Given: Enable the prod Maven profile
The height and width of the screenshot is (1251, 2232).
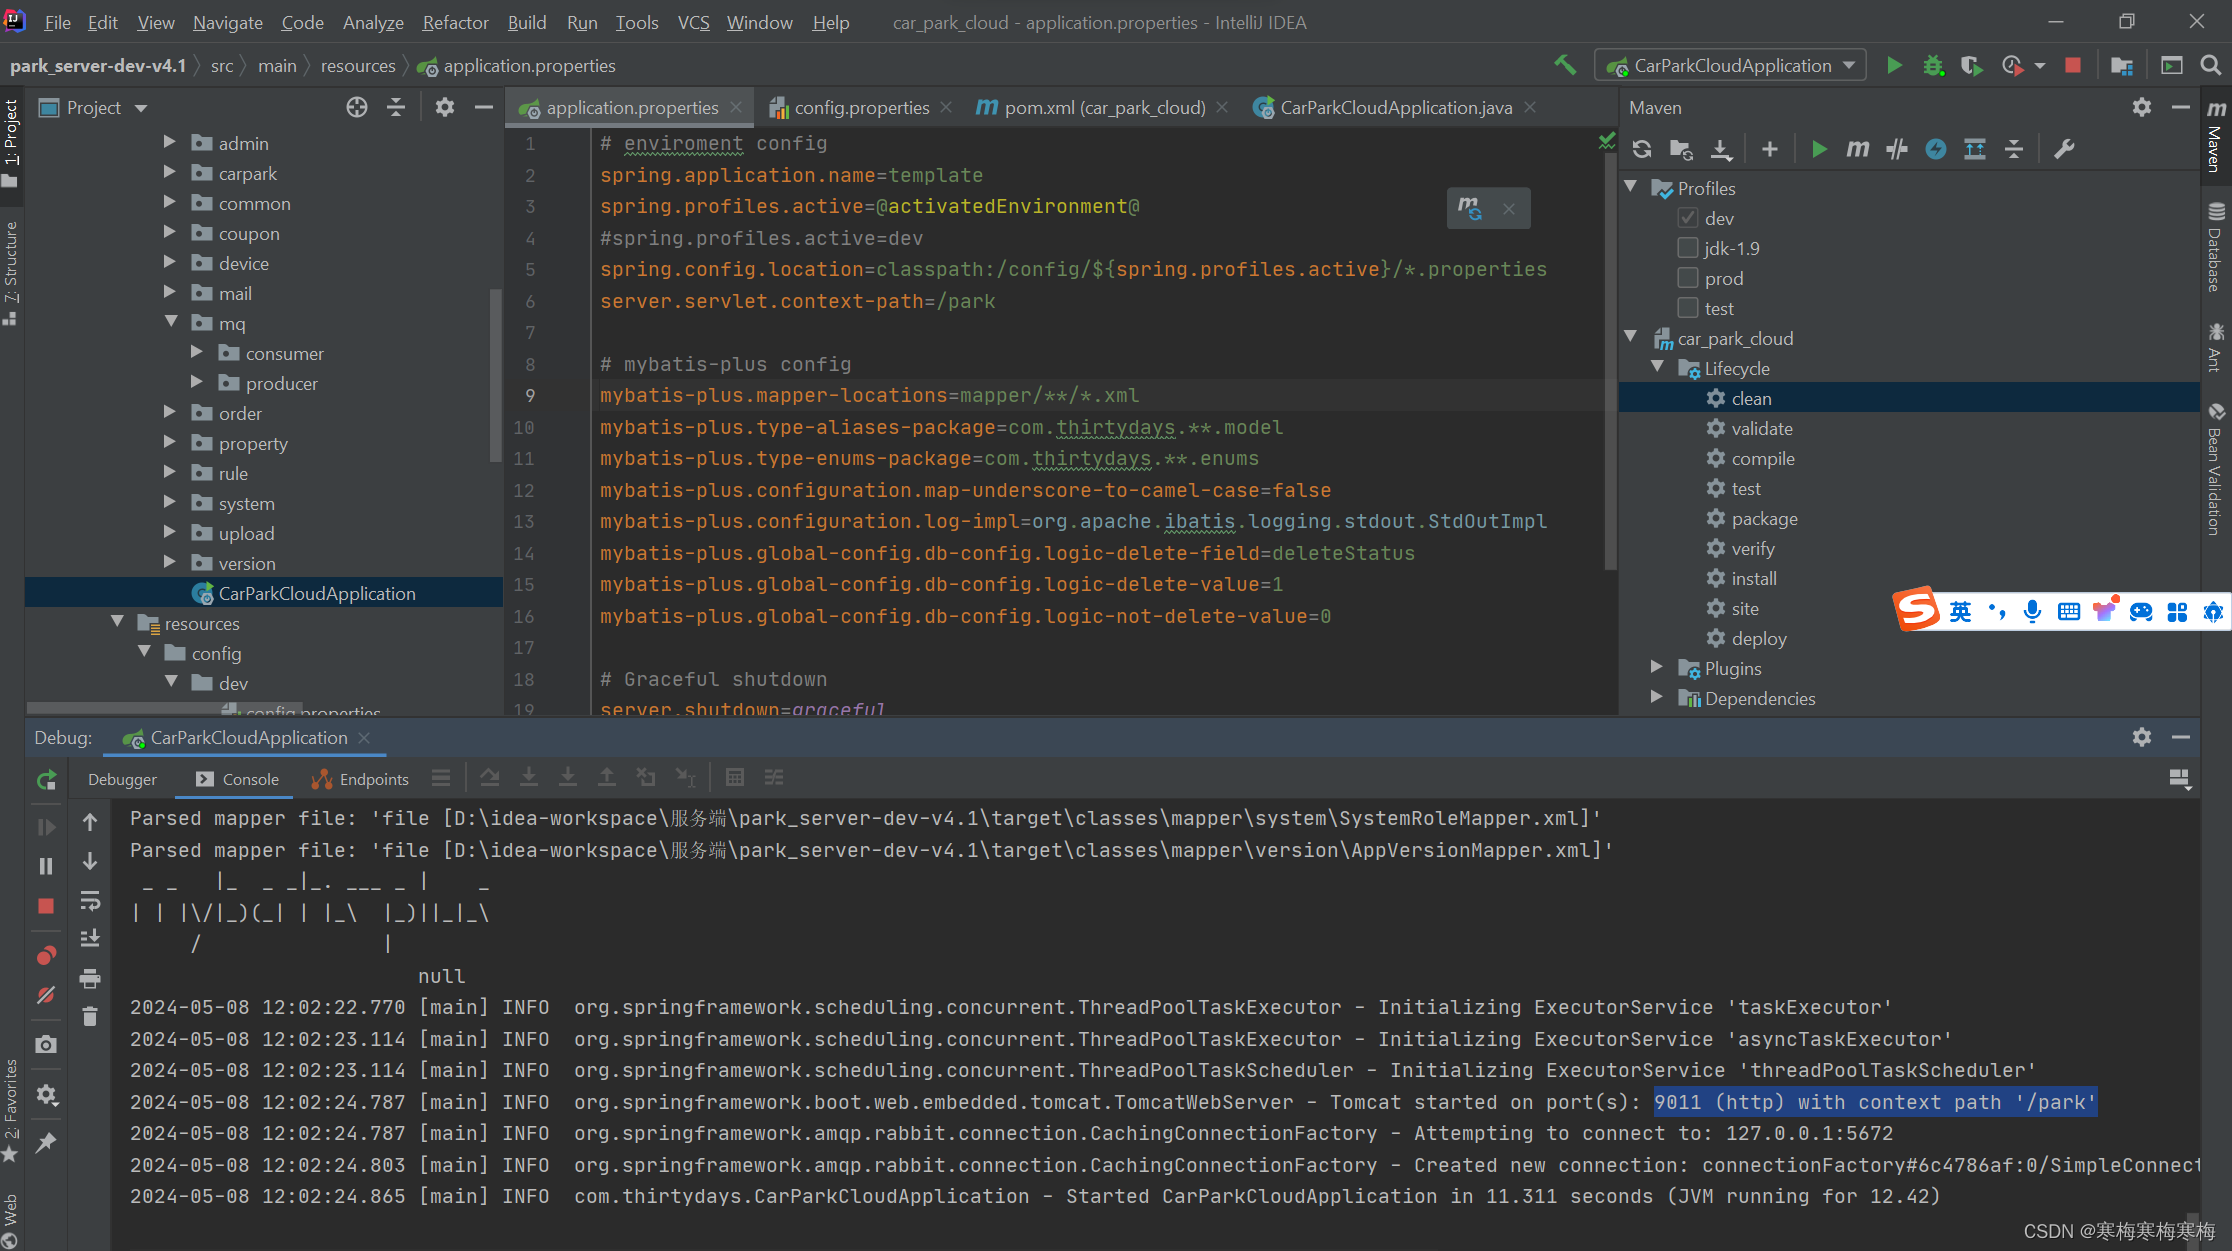Looking at the screenshot, I should 1688,278.
